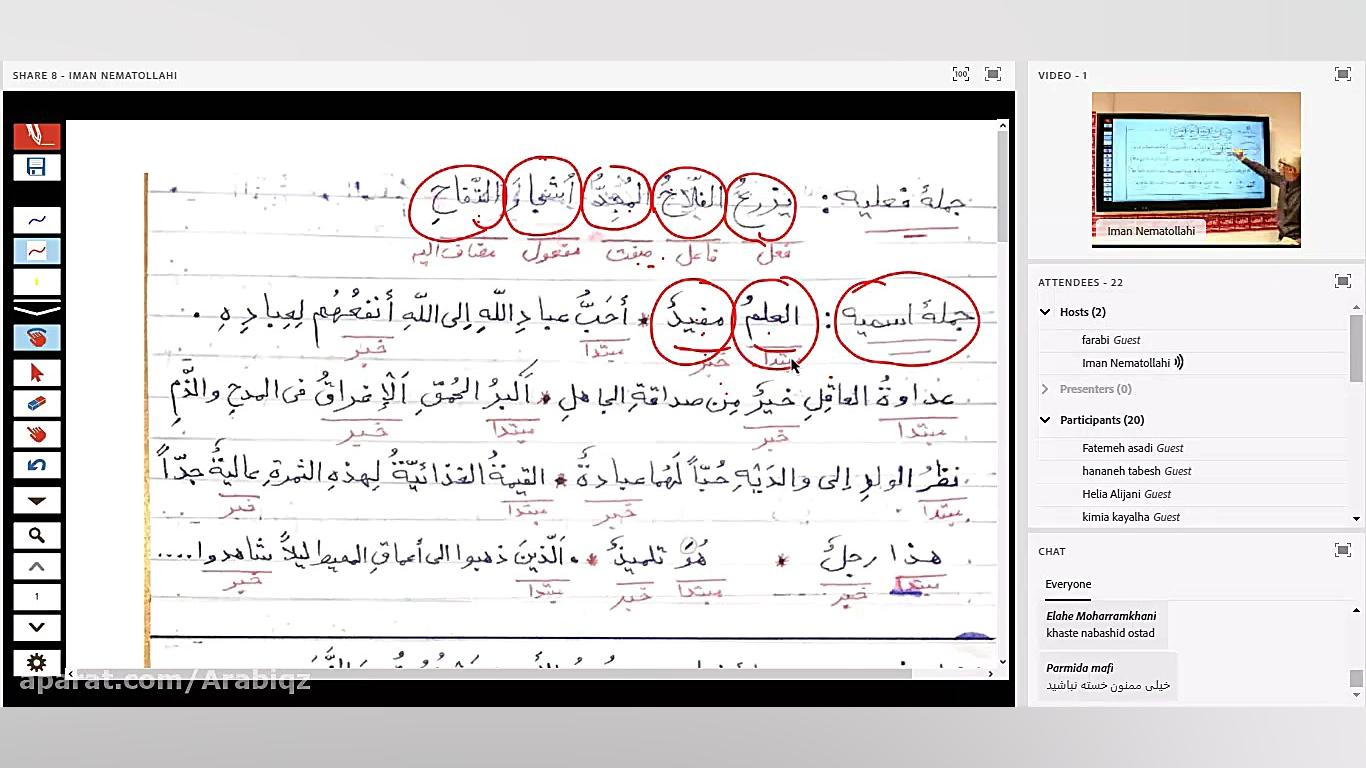
Task: Pick the red arrow pointer tool
Action: point(37,373)
